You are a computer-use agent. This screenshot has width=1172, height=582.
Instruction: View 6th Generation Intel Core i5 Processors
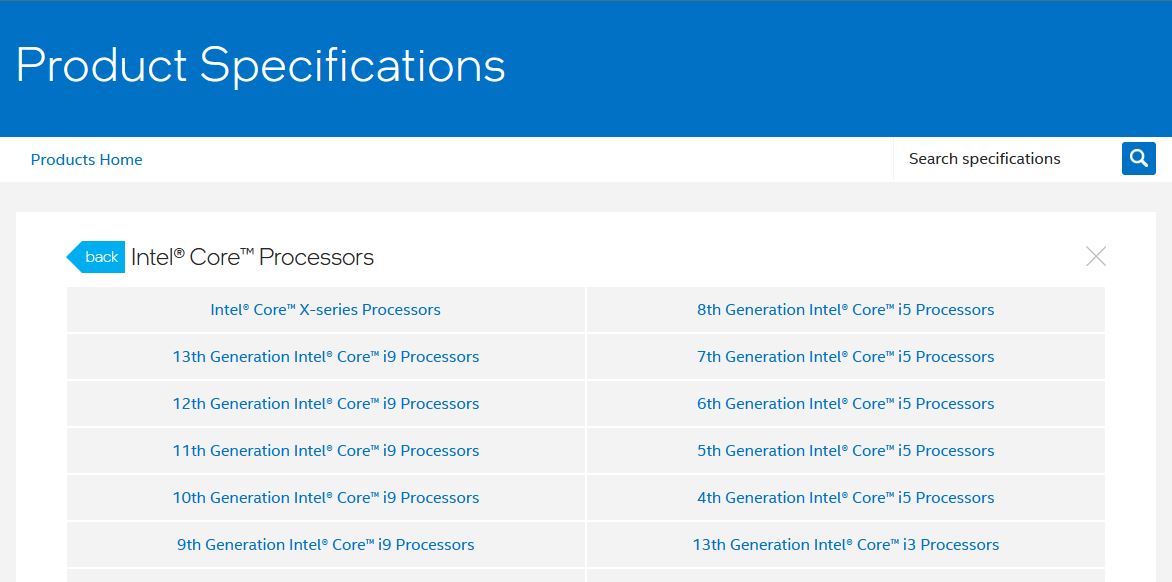[846, 403]
